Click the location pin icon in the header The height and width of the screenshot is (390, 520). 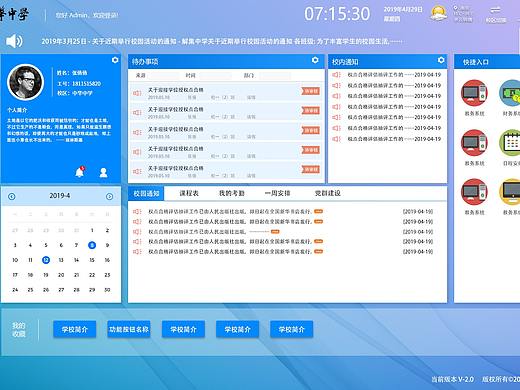tap(456, 8)
